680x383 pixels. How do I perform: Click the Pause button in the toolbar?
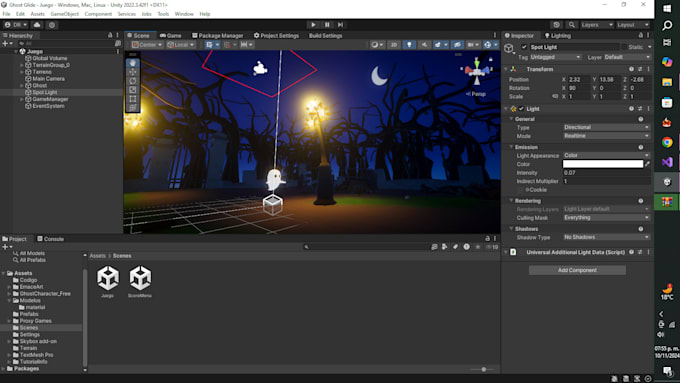[327, 25]
